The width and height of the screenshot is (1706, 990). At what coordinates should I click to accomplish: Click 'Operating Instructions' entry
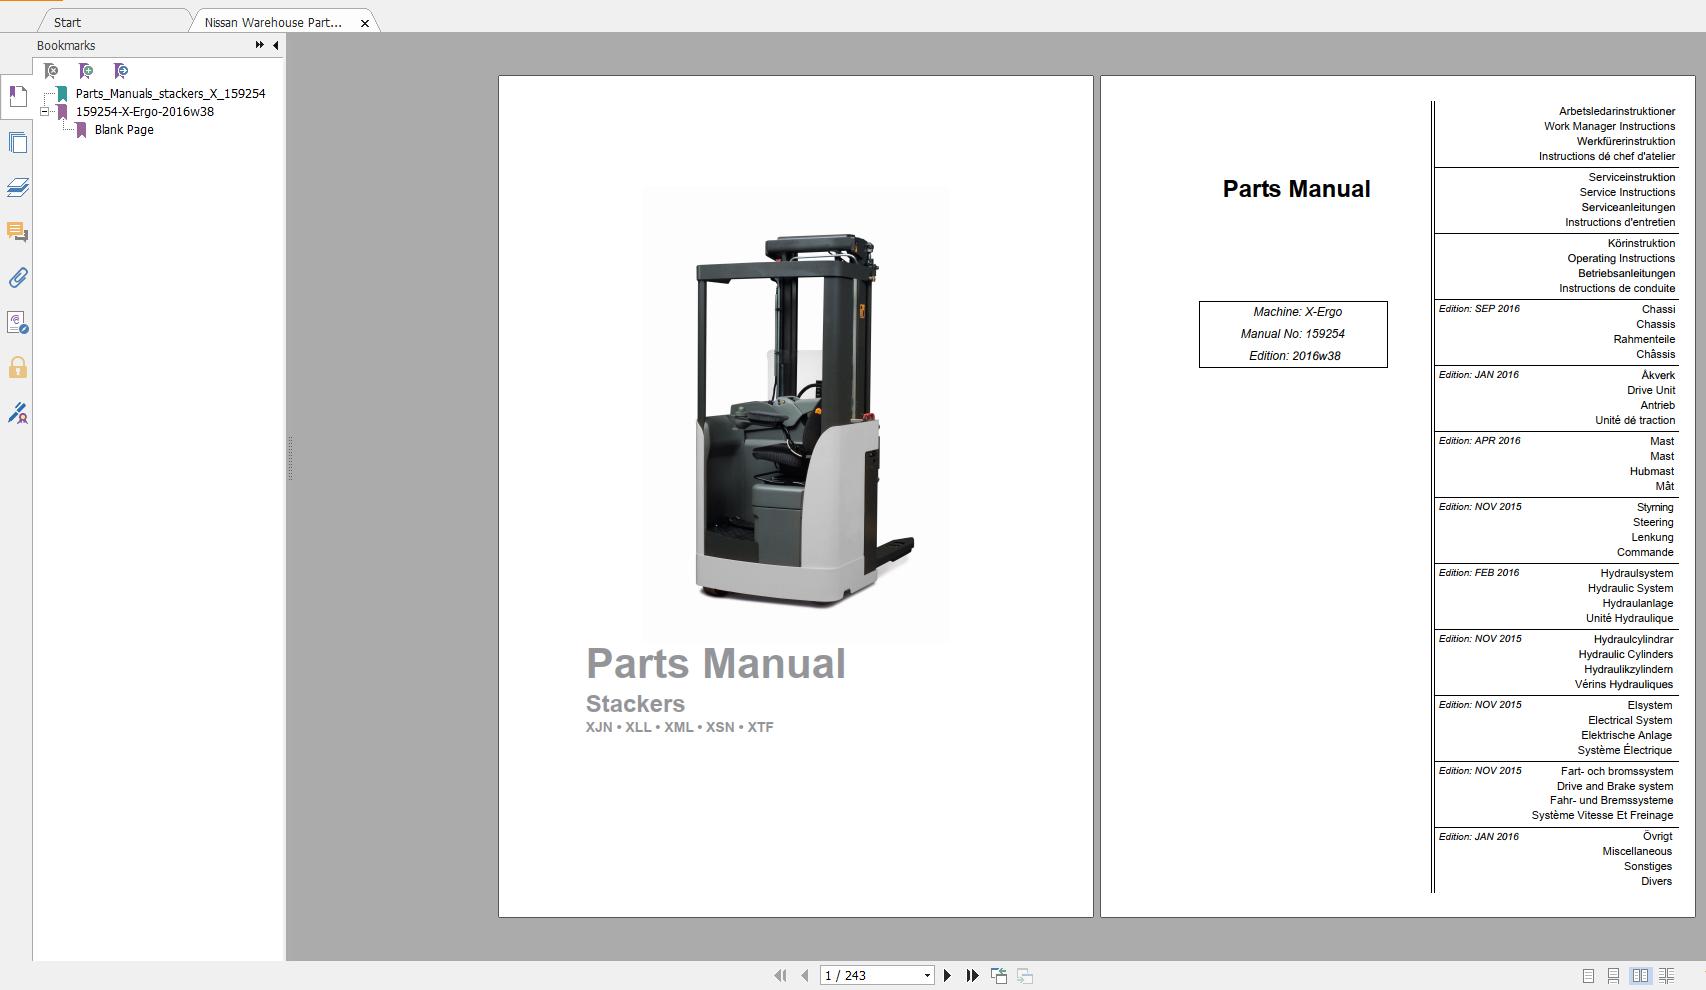(1621, 259)
